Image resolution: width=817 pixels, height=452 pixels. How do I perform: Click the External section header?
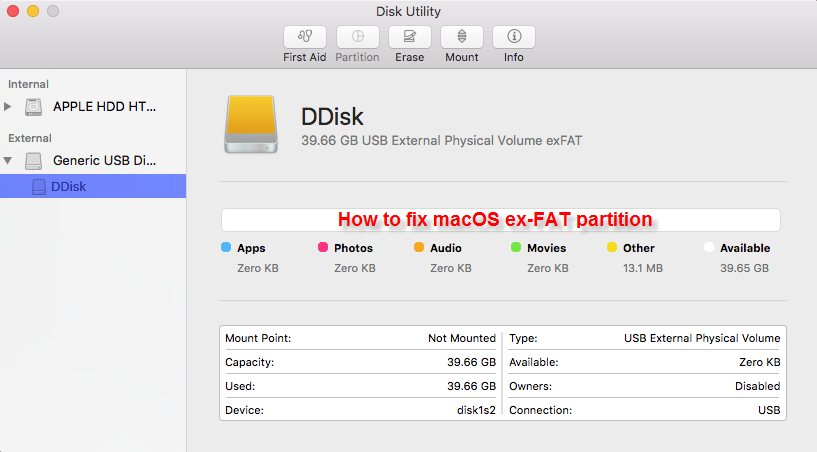30,138
